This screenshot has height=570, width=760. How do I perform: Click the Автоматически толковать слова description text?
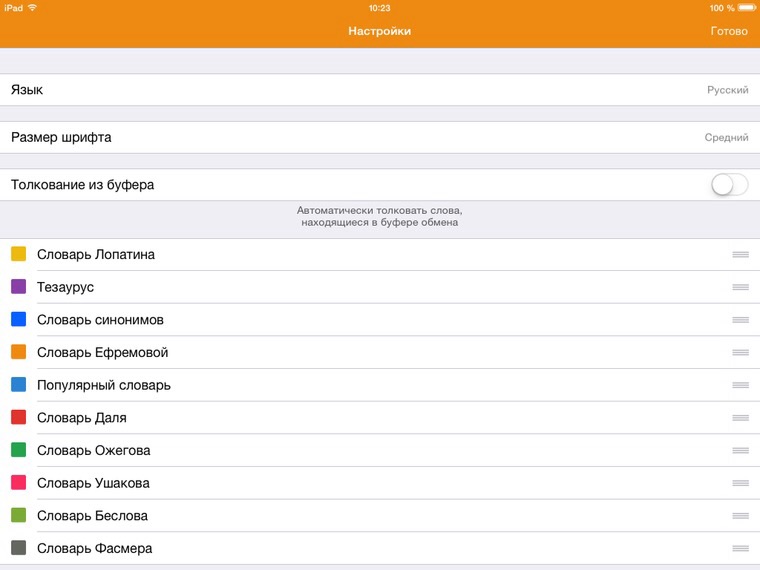(x=380, y=217)
